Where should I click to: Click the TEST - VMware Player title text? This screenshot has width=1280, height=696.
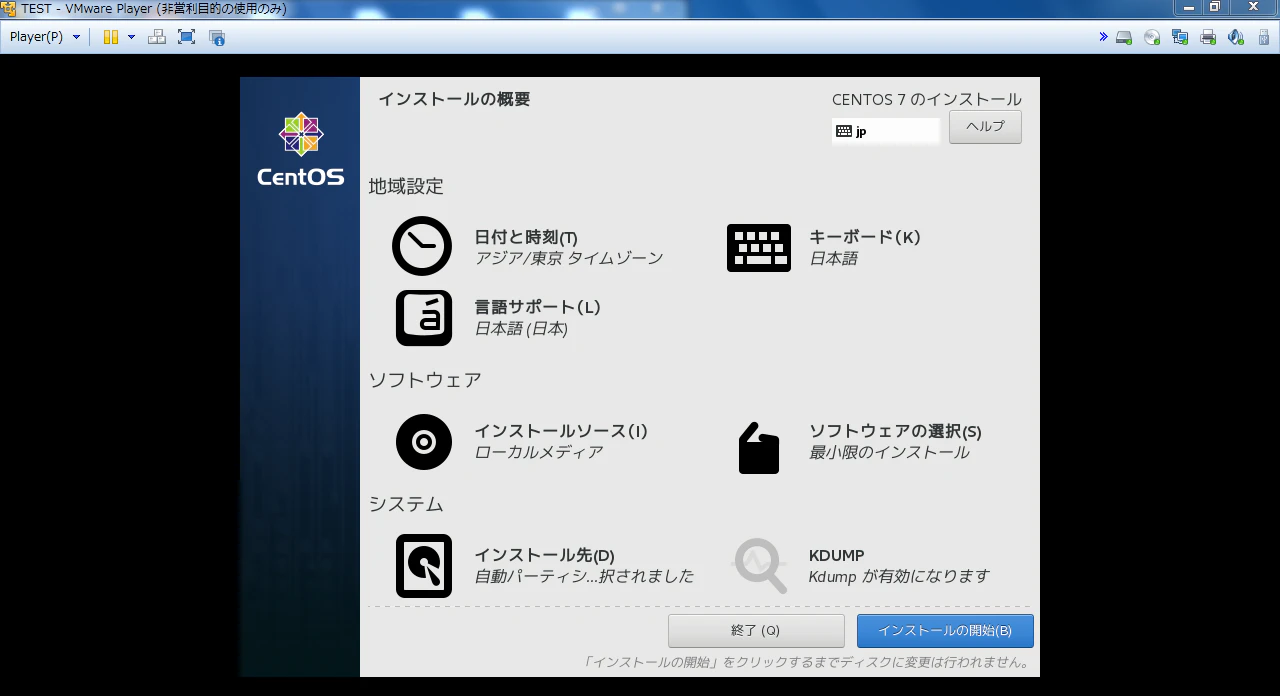coord(154,9)
